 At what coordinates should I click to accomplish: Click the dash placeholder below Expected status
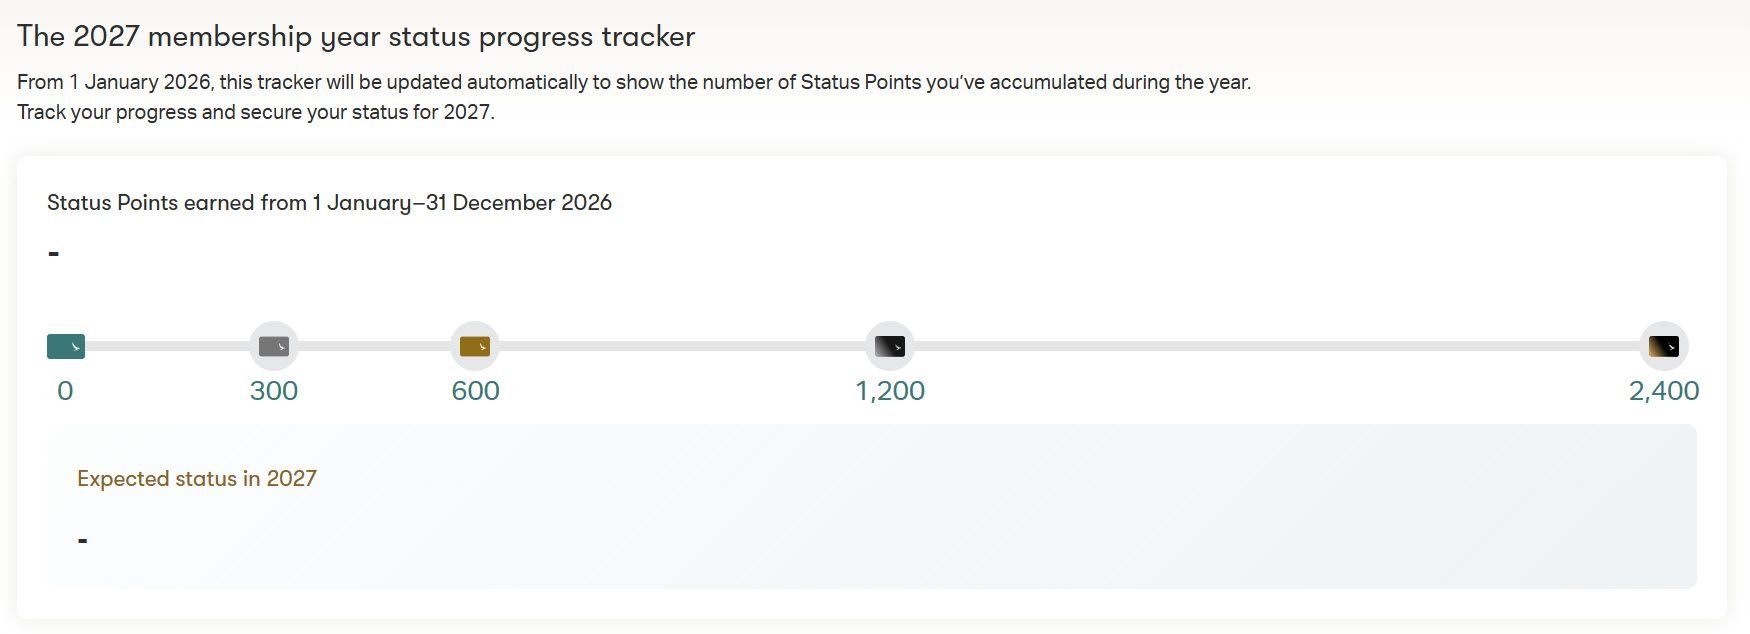coord(80,539)
